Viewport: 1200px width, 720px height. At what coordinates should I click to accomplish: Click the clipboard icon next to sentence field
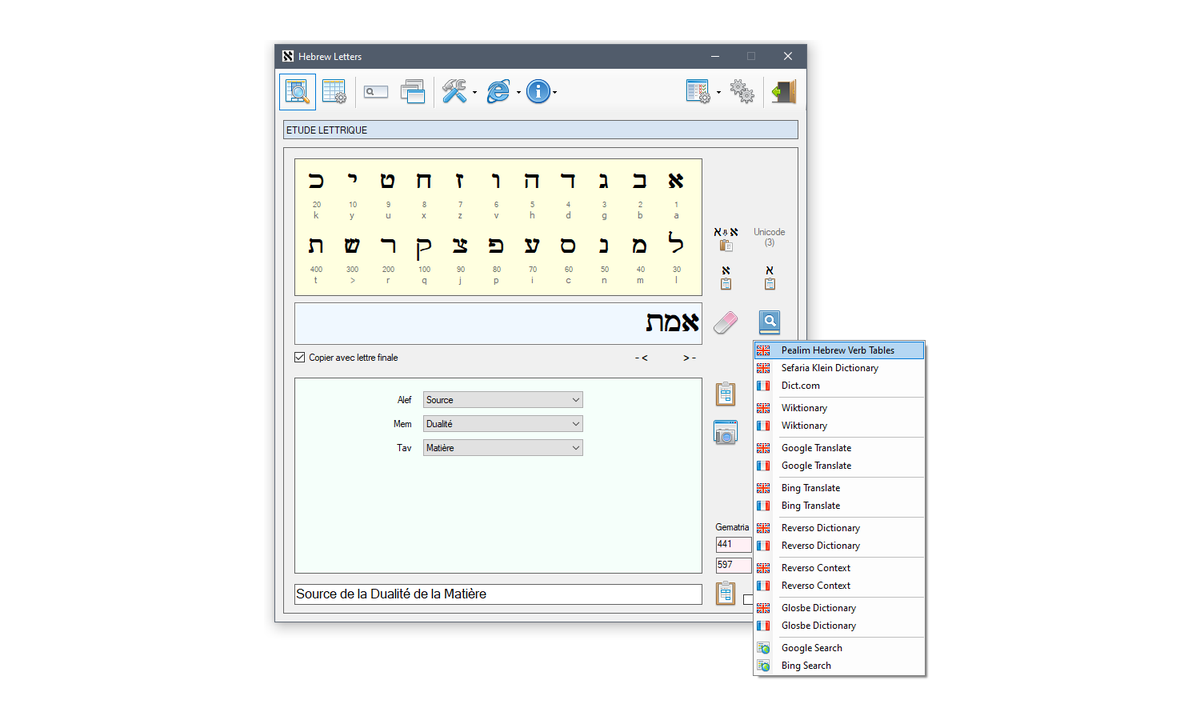(x=726, y=593)
